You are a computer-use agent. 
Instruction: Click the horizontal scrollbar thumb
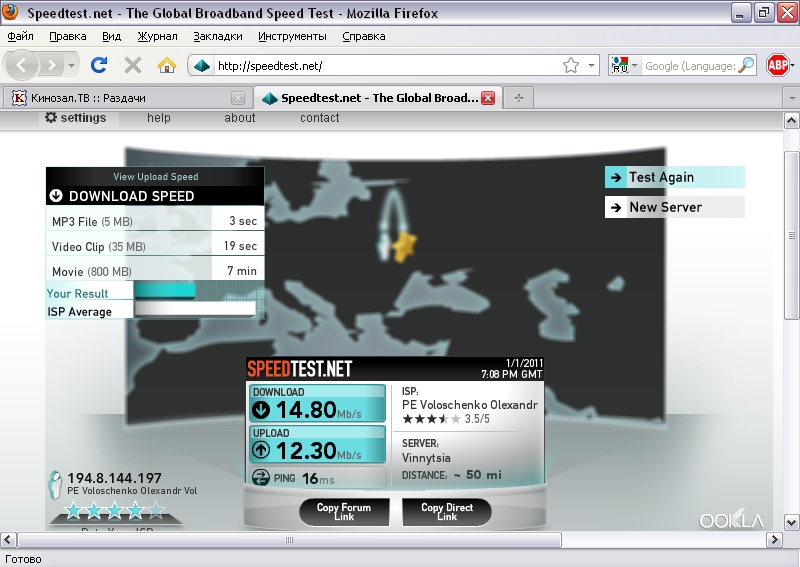pos(289,539)
